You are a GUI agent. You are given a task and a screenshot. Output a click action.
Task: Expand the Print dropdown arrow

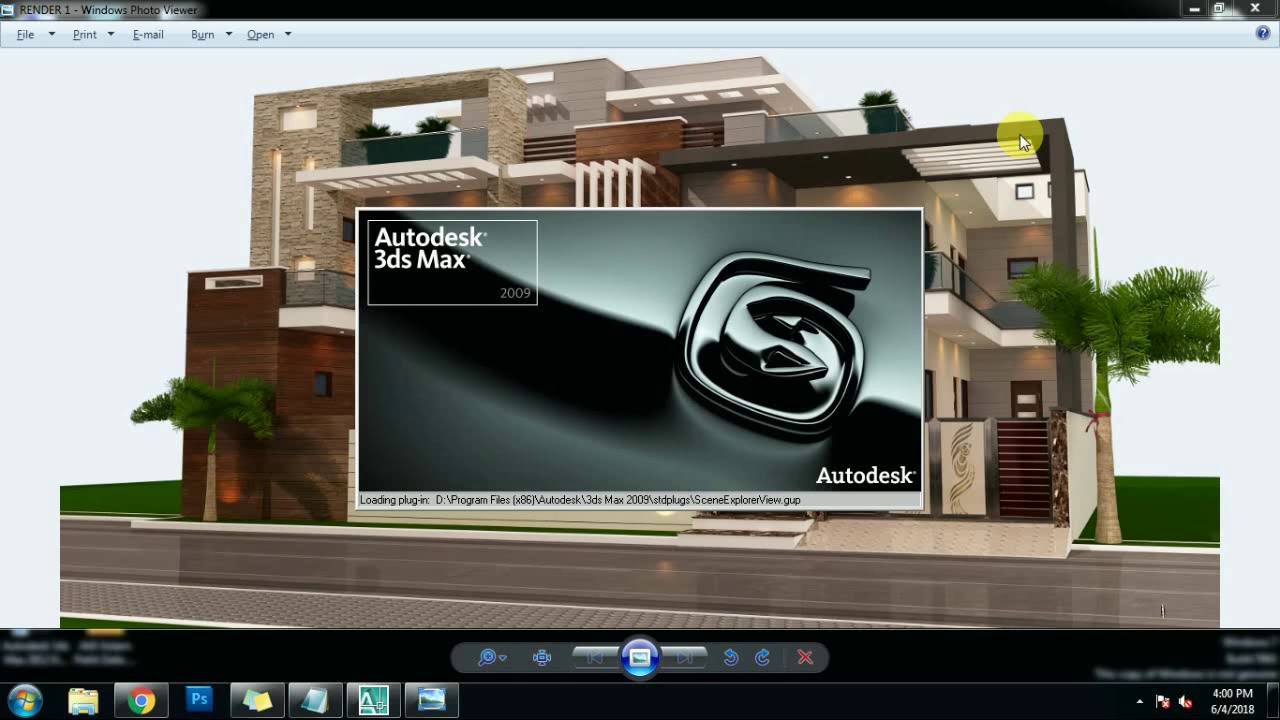pyautogui.click(x=111, y=34)
